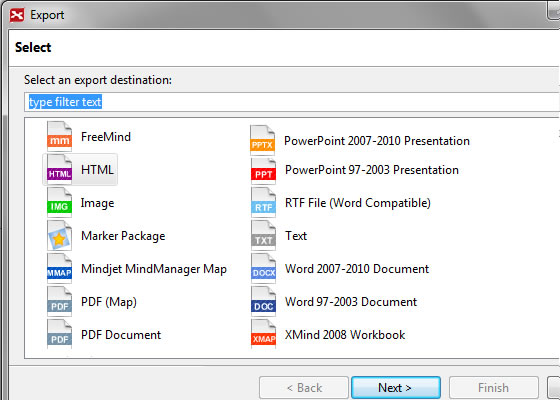Select the IMG Image export icon
This screenshot has width=560, height=400.
coord(59,202)
